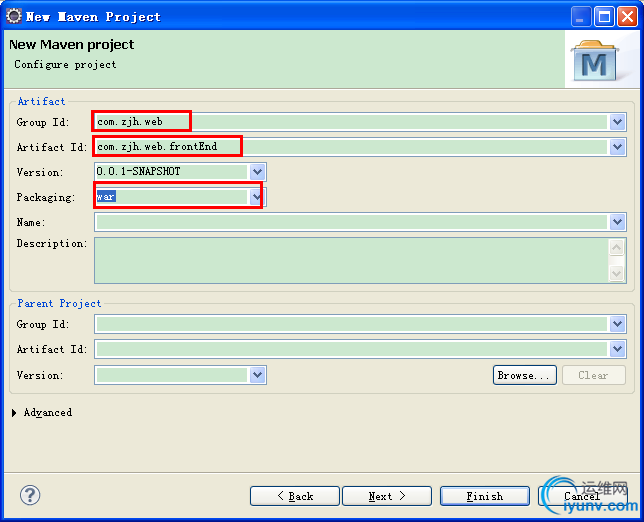The height and width of the screenshot is (522, 644).
Task: Open the Parent Project Group Id dropdown arrow
Action: [617, 324]
